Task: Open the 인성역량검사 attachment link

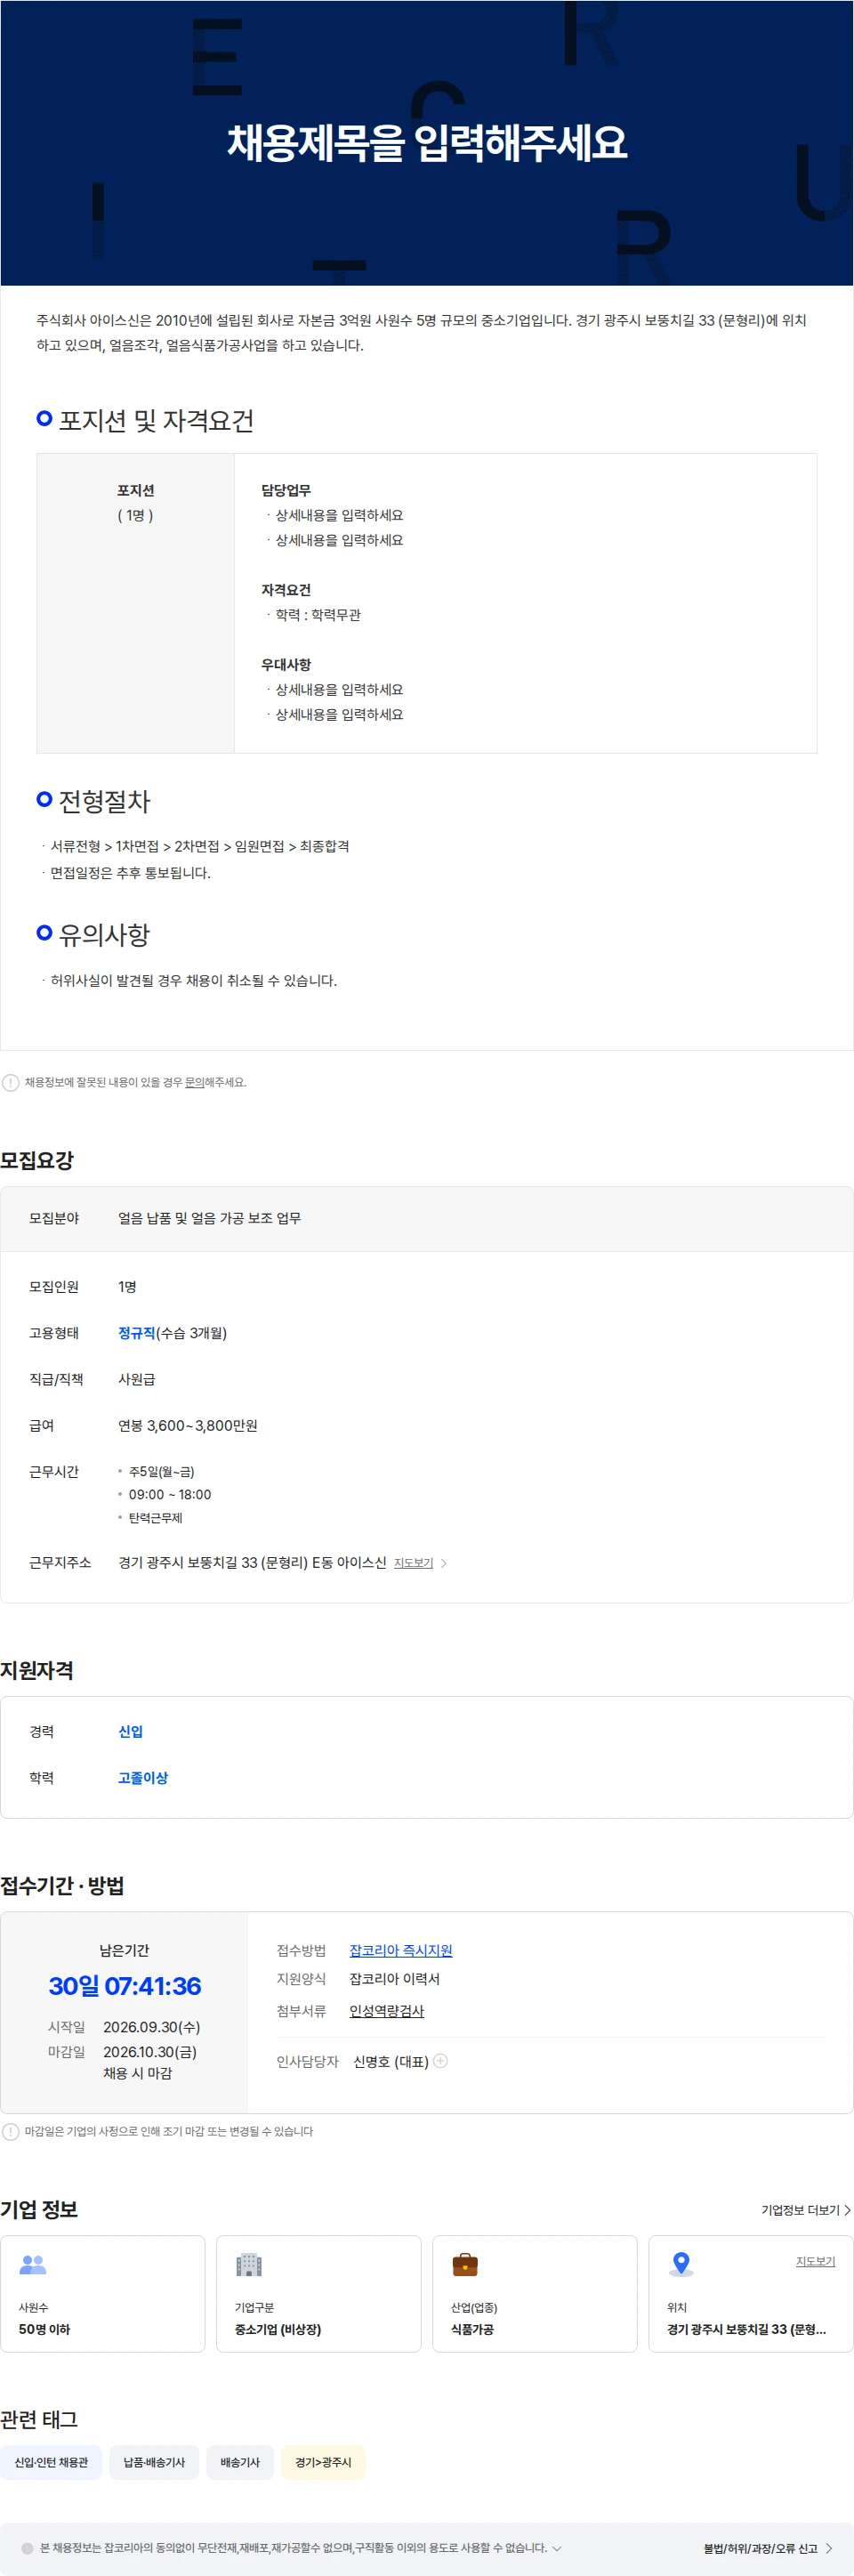Action: (386, 2010)
